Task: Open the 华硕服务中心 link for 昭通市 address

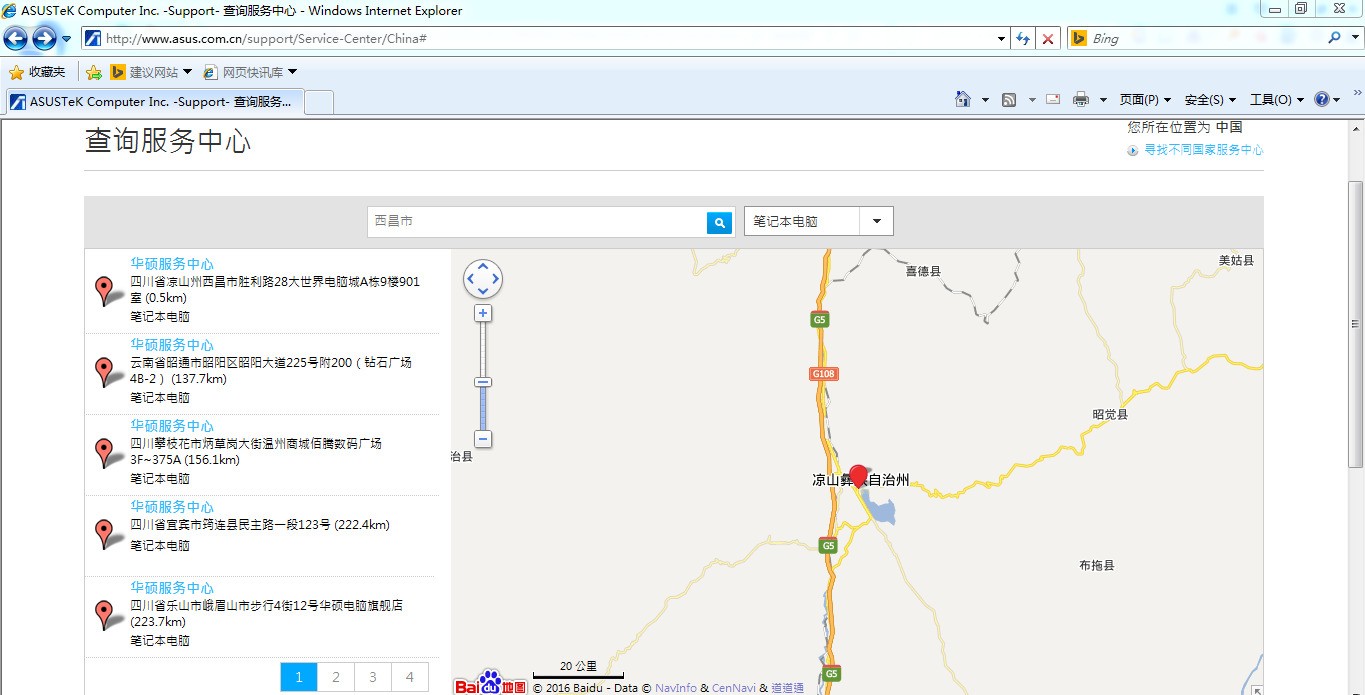Action: click(x=172, y=345)
